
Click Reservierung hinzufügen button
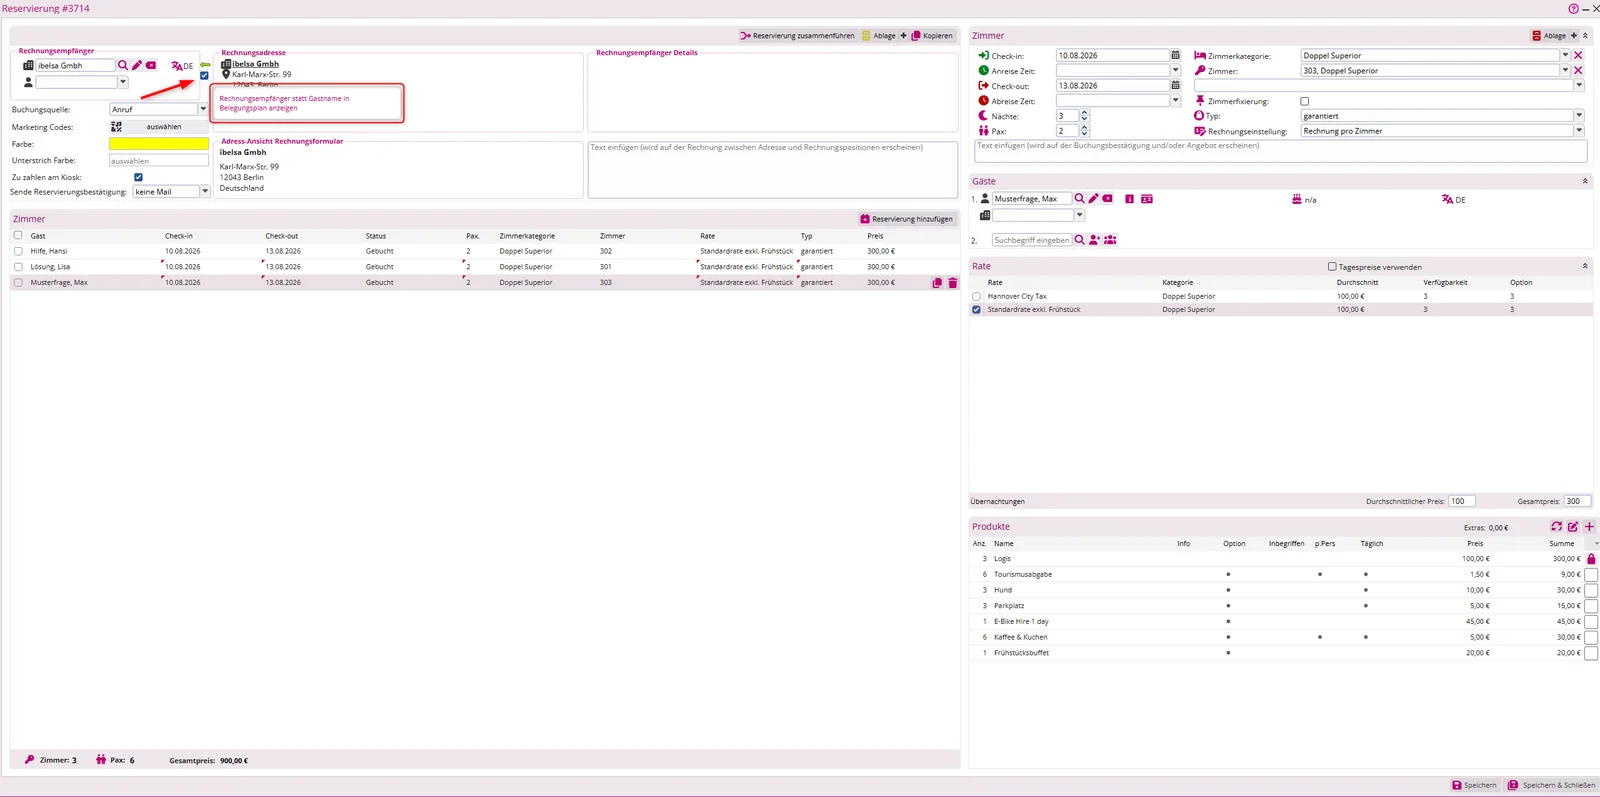[907, 219]
